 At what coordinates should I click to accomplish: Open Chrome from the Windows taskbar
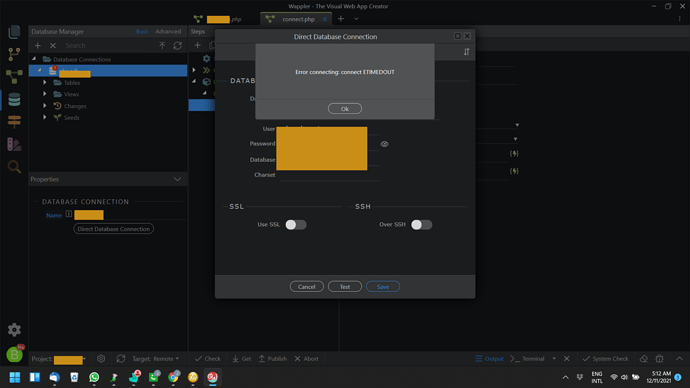pos(173,377)
